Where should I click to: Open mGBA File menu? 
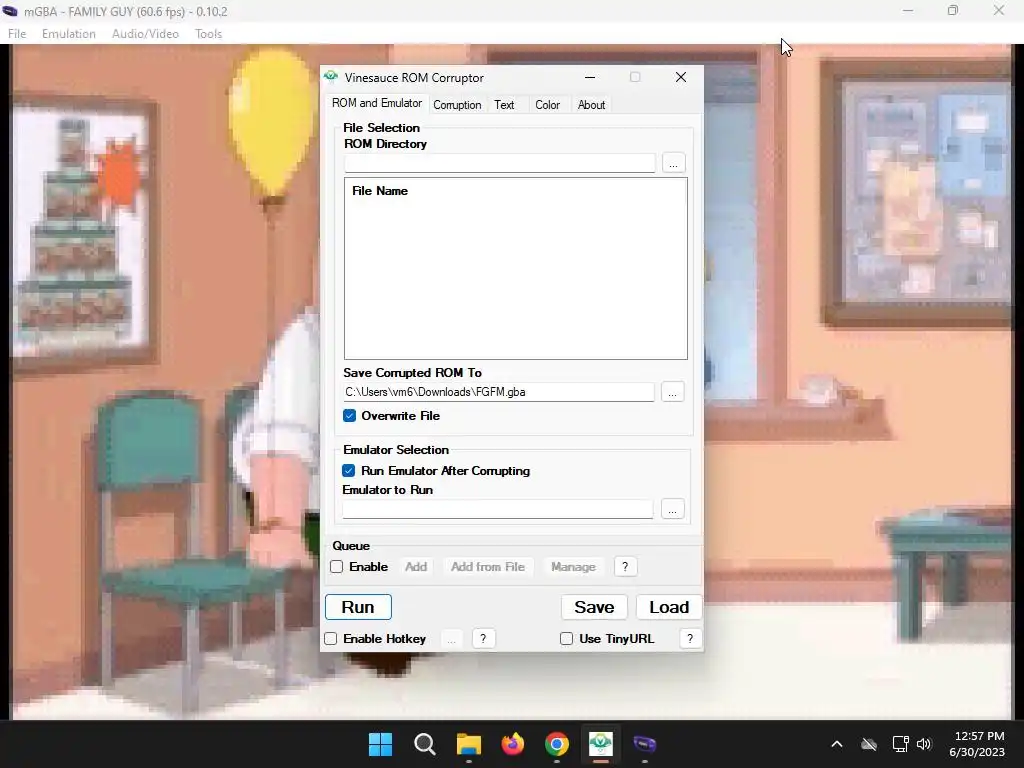click(x=17, y=34)
